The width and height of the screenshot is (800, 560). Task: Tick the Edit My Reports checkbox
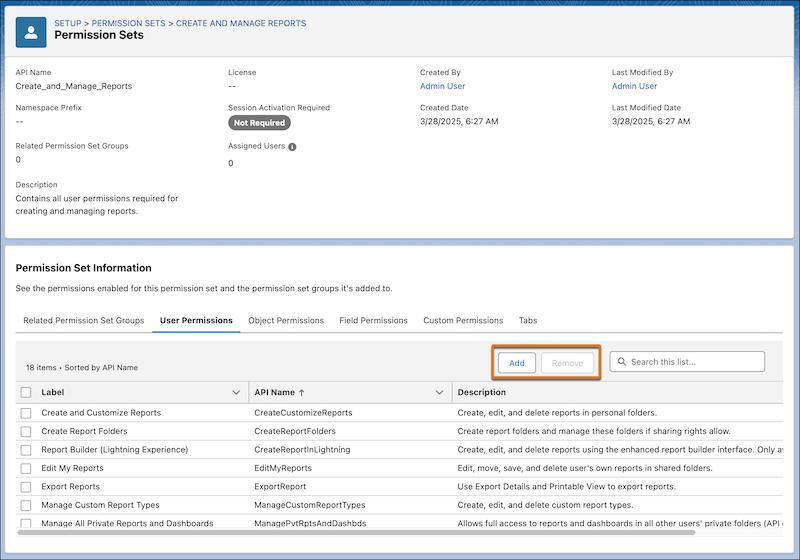pos(26,468)
